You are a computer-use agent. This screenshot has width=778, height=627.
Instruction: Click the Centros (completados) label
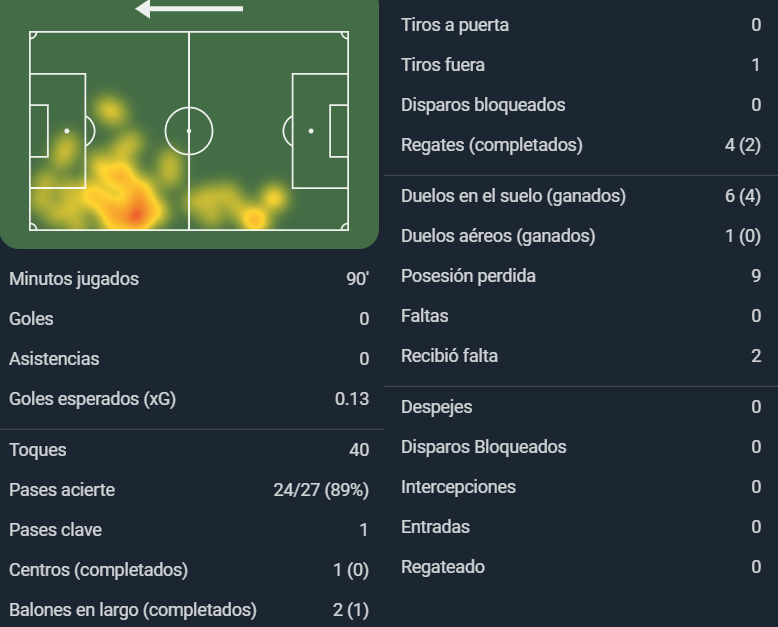tap(98, 570)
